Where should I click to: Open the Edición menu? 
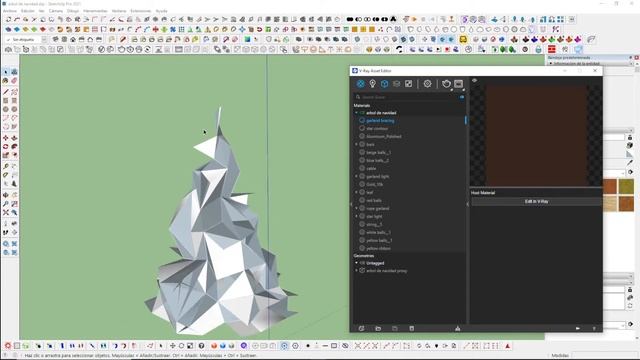pyautogui.click(x=28, y=11)
